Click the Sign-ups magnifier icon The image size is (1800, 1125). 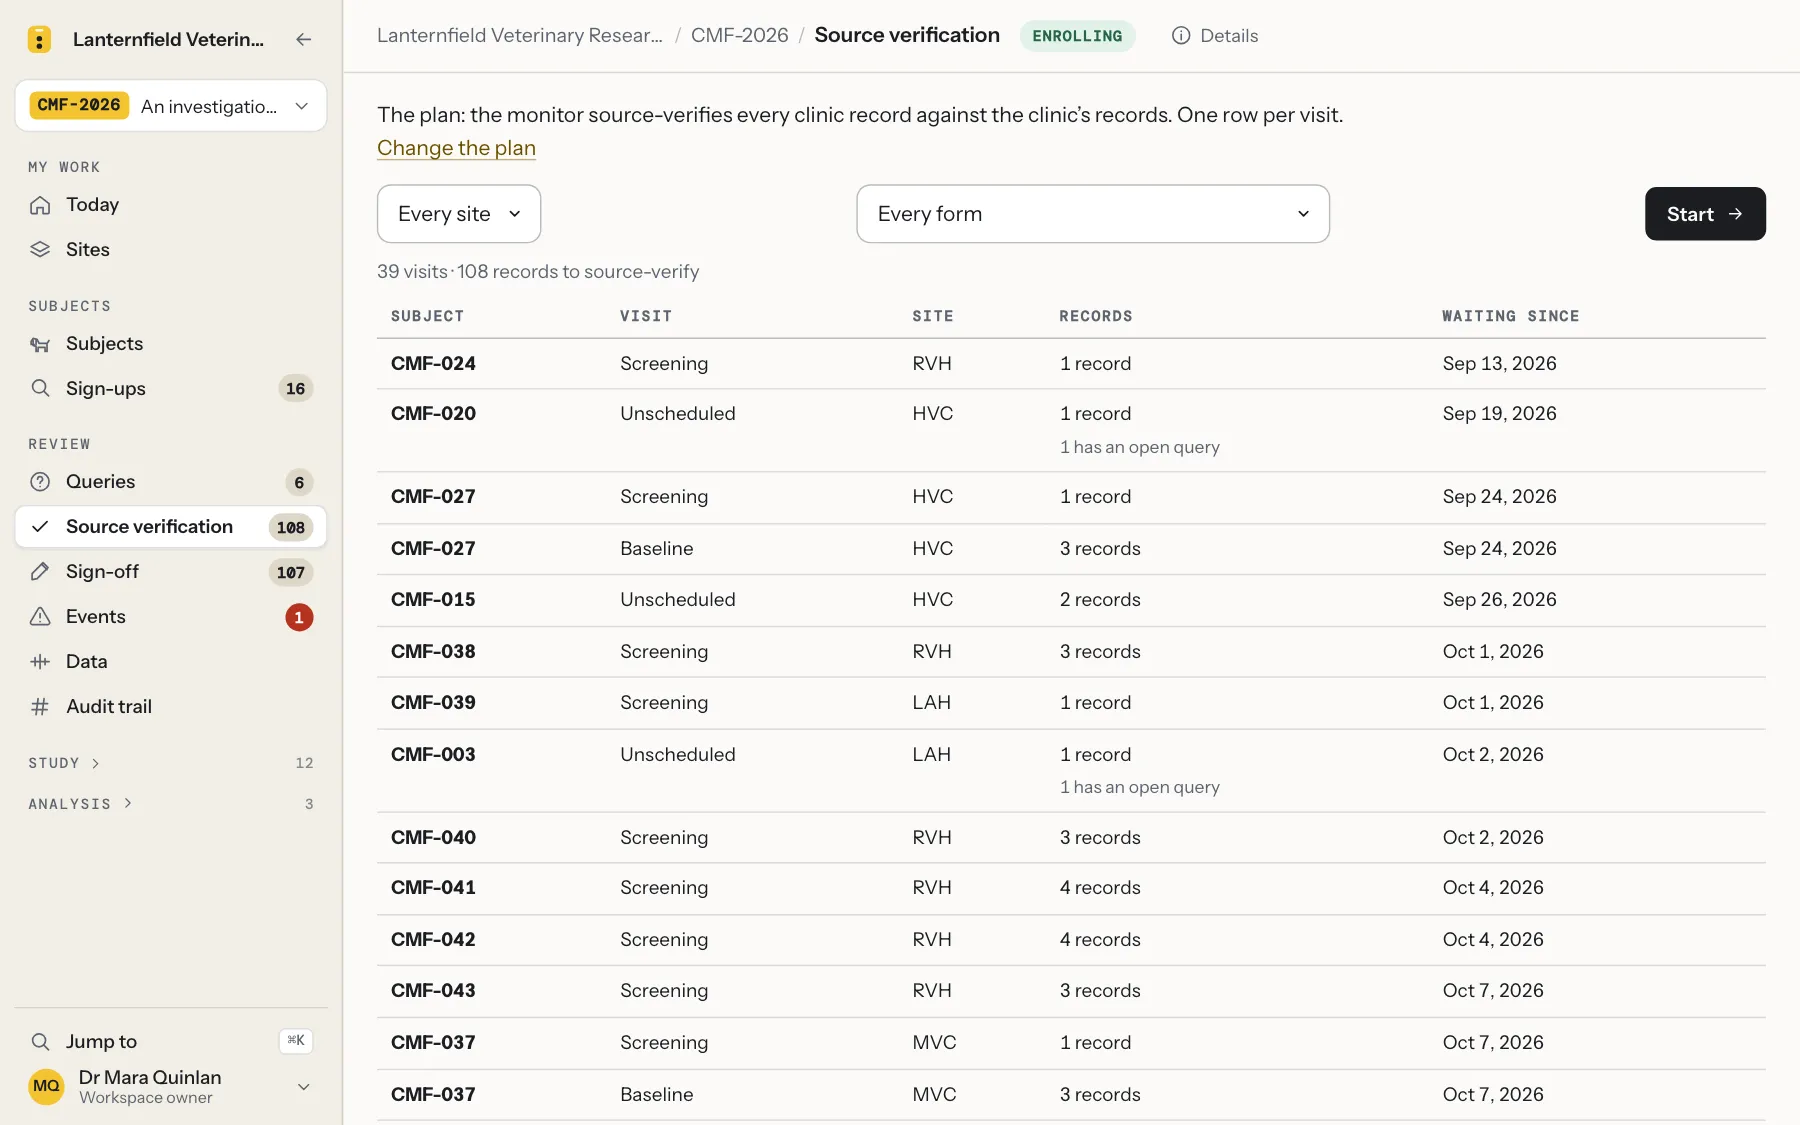pyautogui.click(x=40, y=389)
